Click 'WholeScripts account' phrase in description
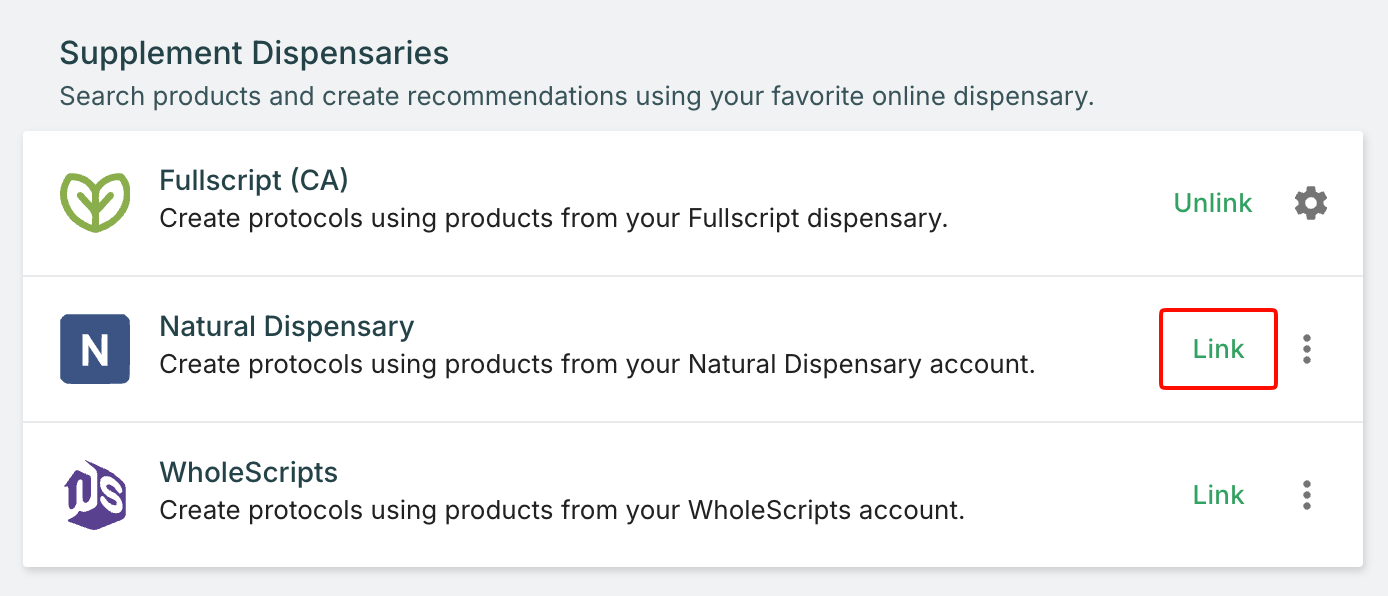Screen dimensions: 1388x596 point(824,510)
